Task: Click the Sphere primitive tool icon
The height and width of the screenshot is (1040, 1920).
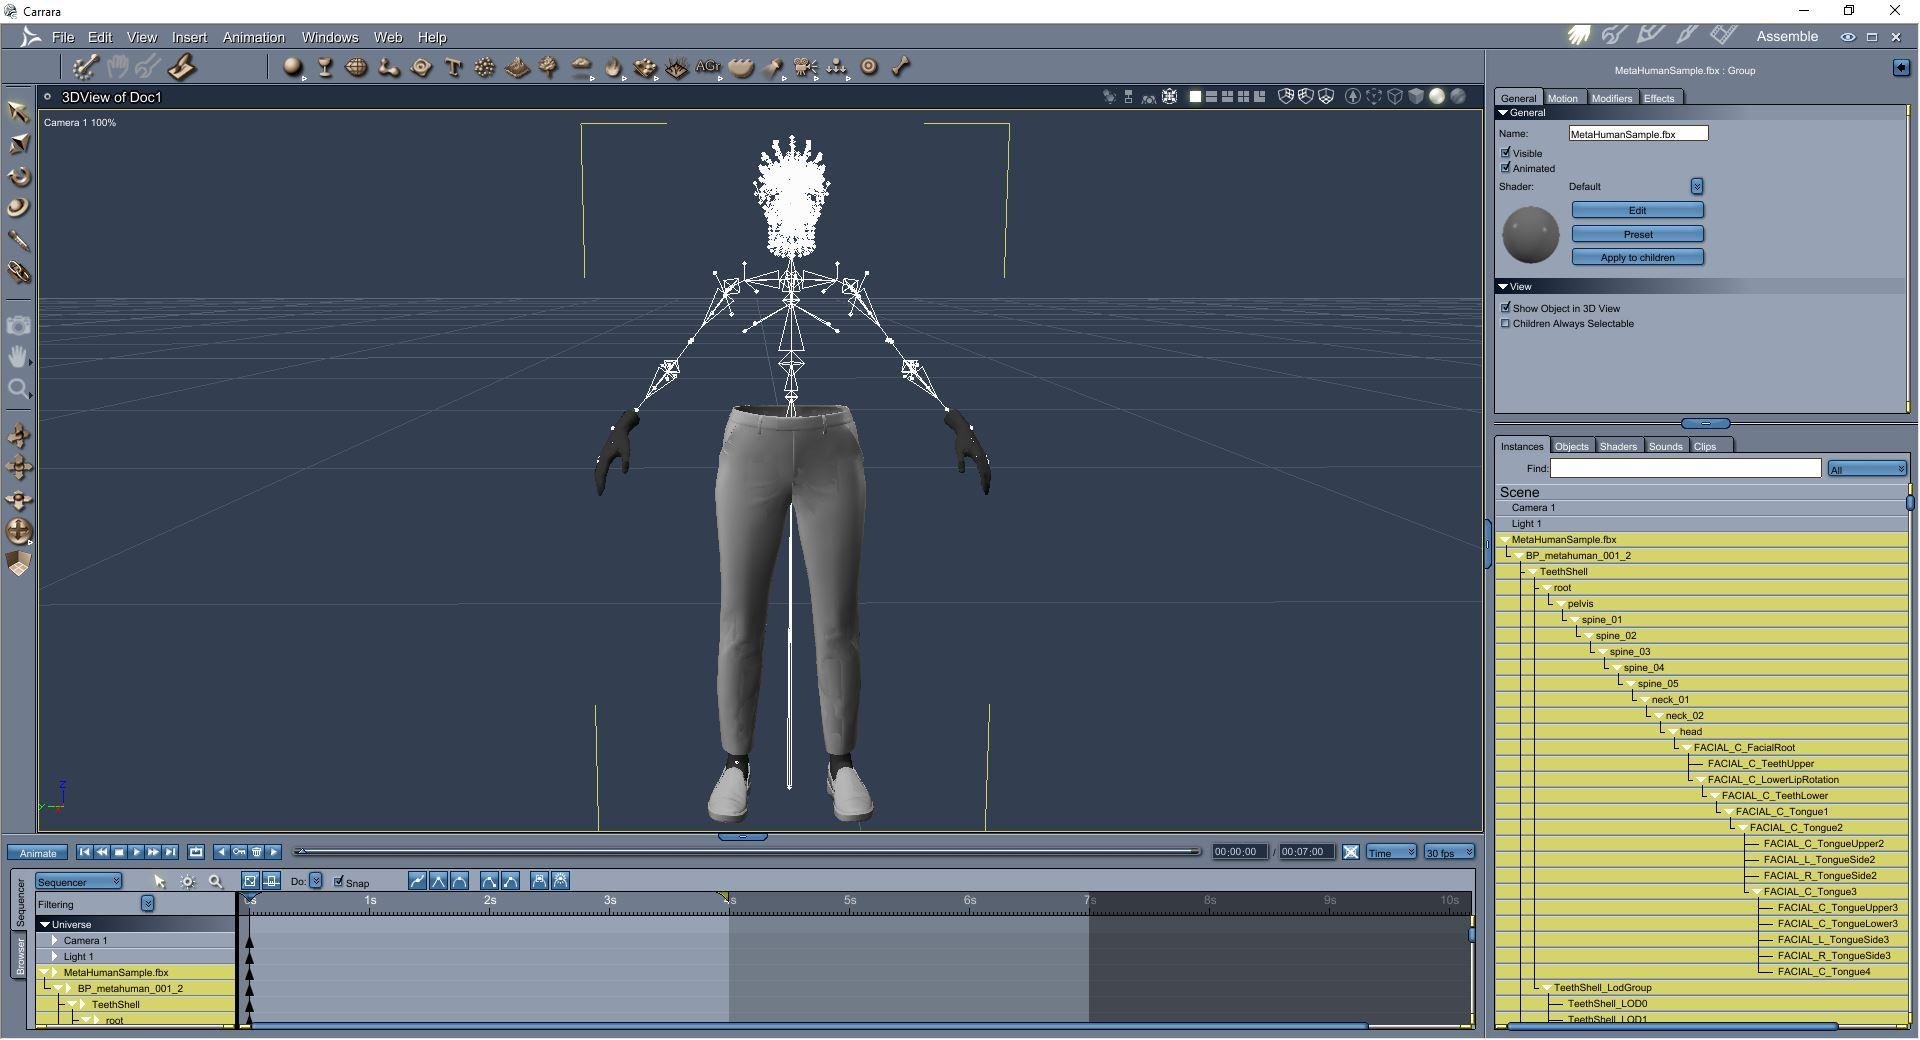Action: 292,68
